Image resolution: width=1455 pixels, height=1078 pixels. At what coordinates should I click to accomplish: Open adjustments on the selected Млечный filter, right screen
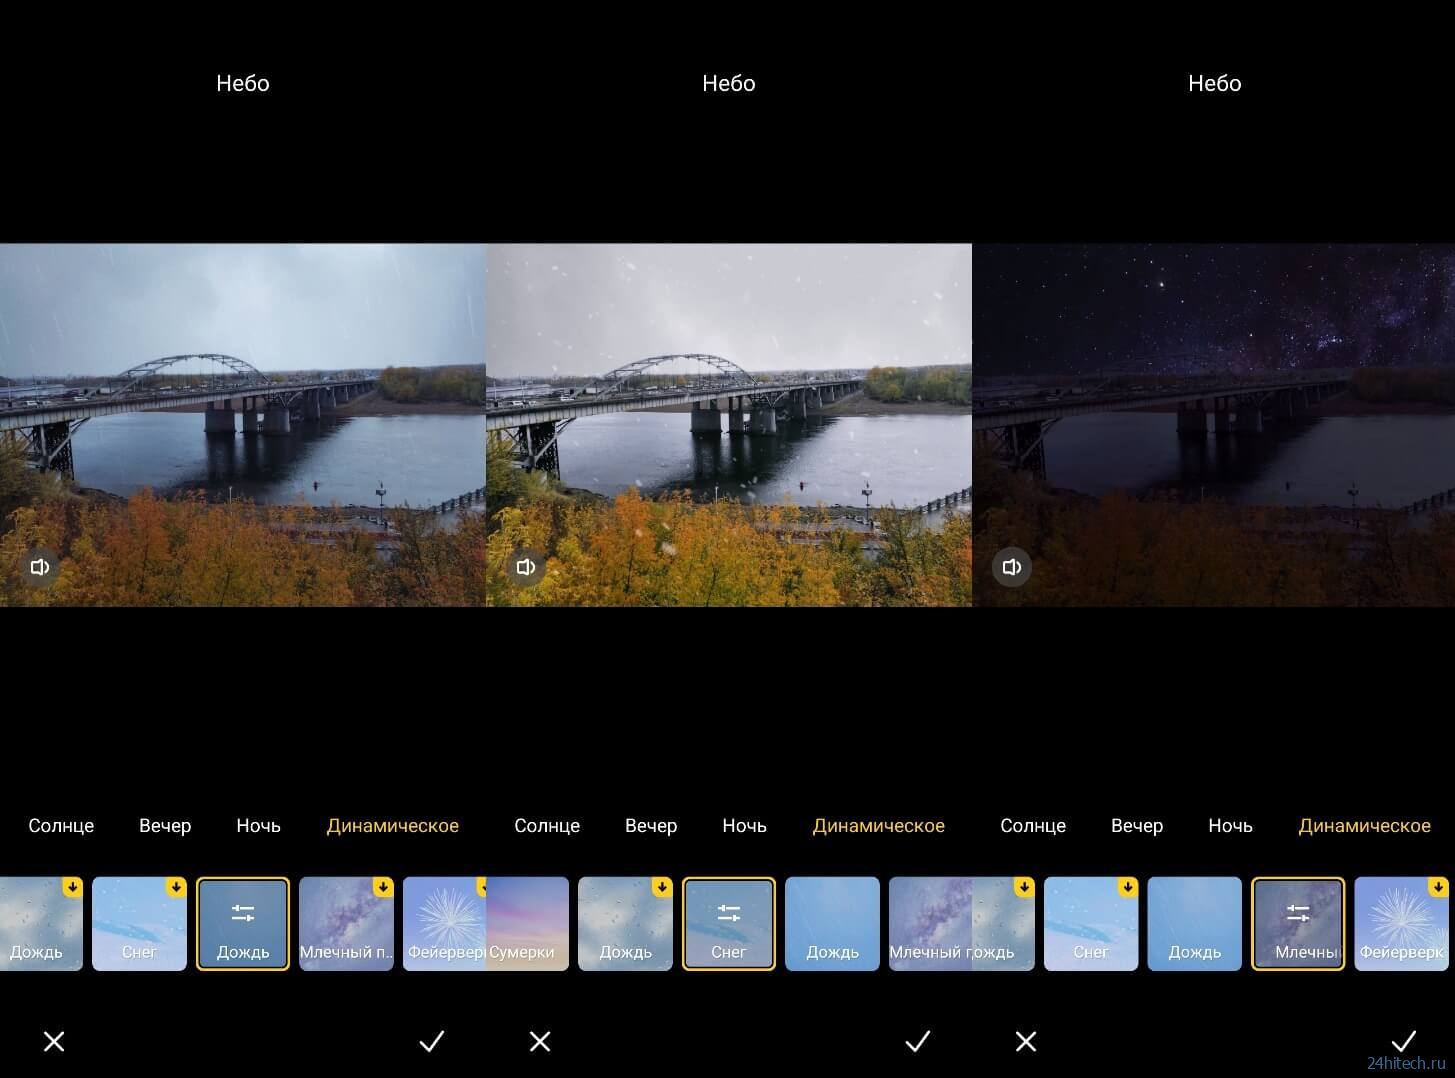1298,913
